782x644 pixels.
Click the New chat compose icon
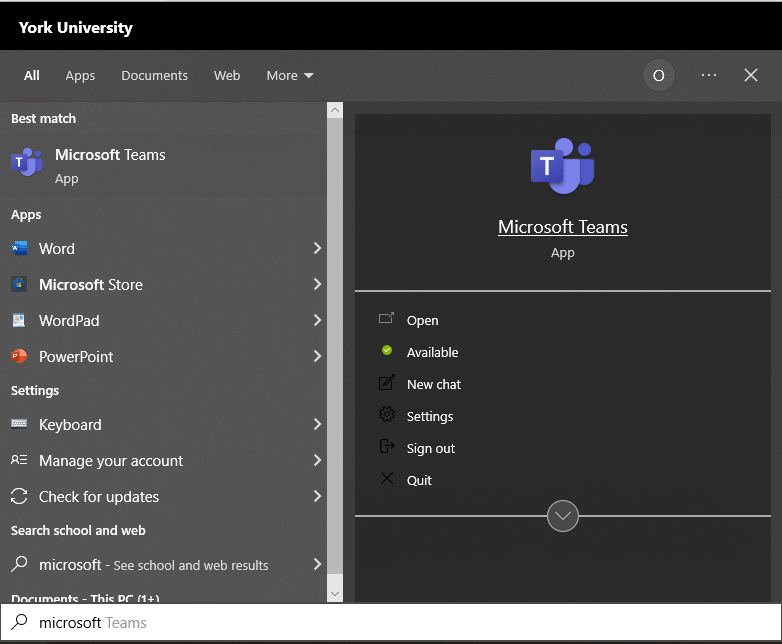387,382
